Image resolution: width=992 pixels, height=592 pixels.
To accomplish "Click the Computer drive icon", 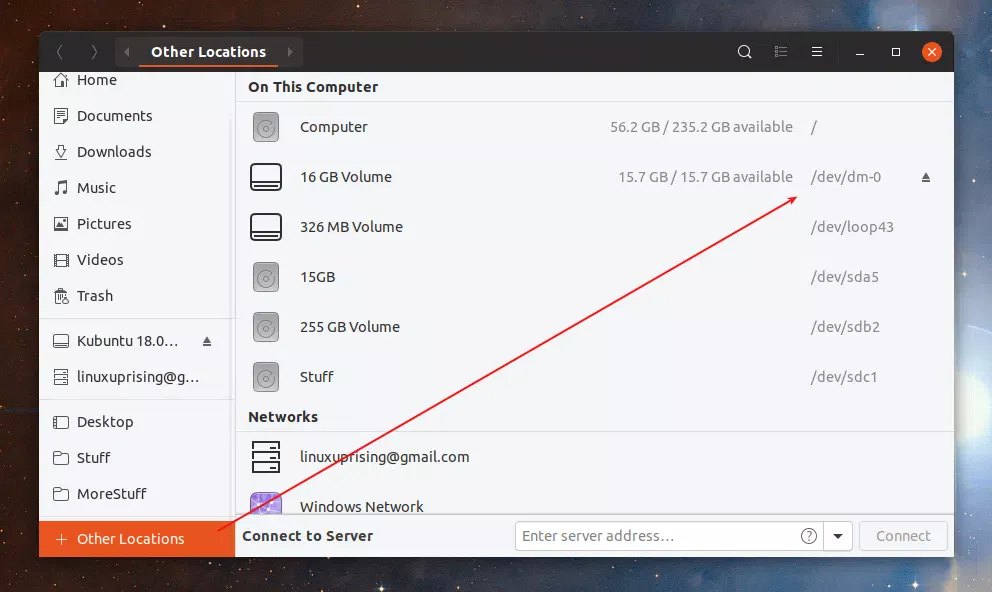I will tap(266, 127).
